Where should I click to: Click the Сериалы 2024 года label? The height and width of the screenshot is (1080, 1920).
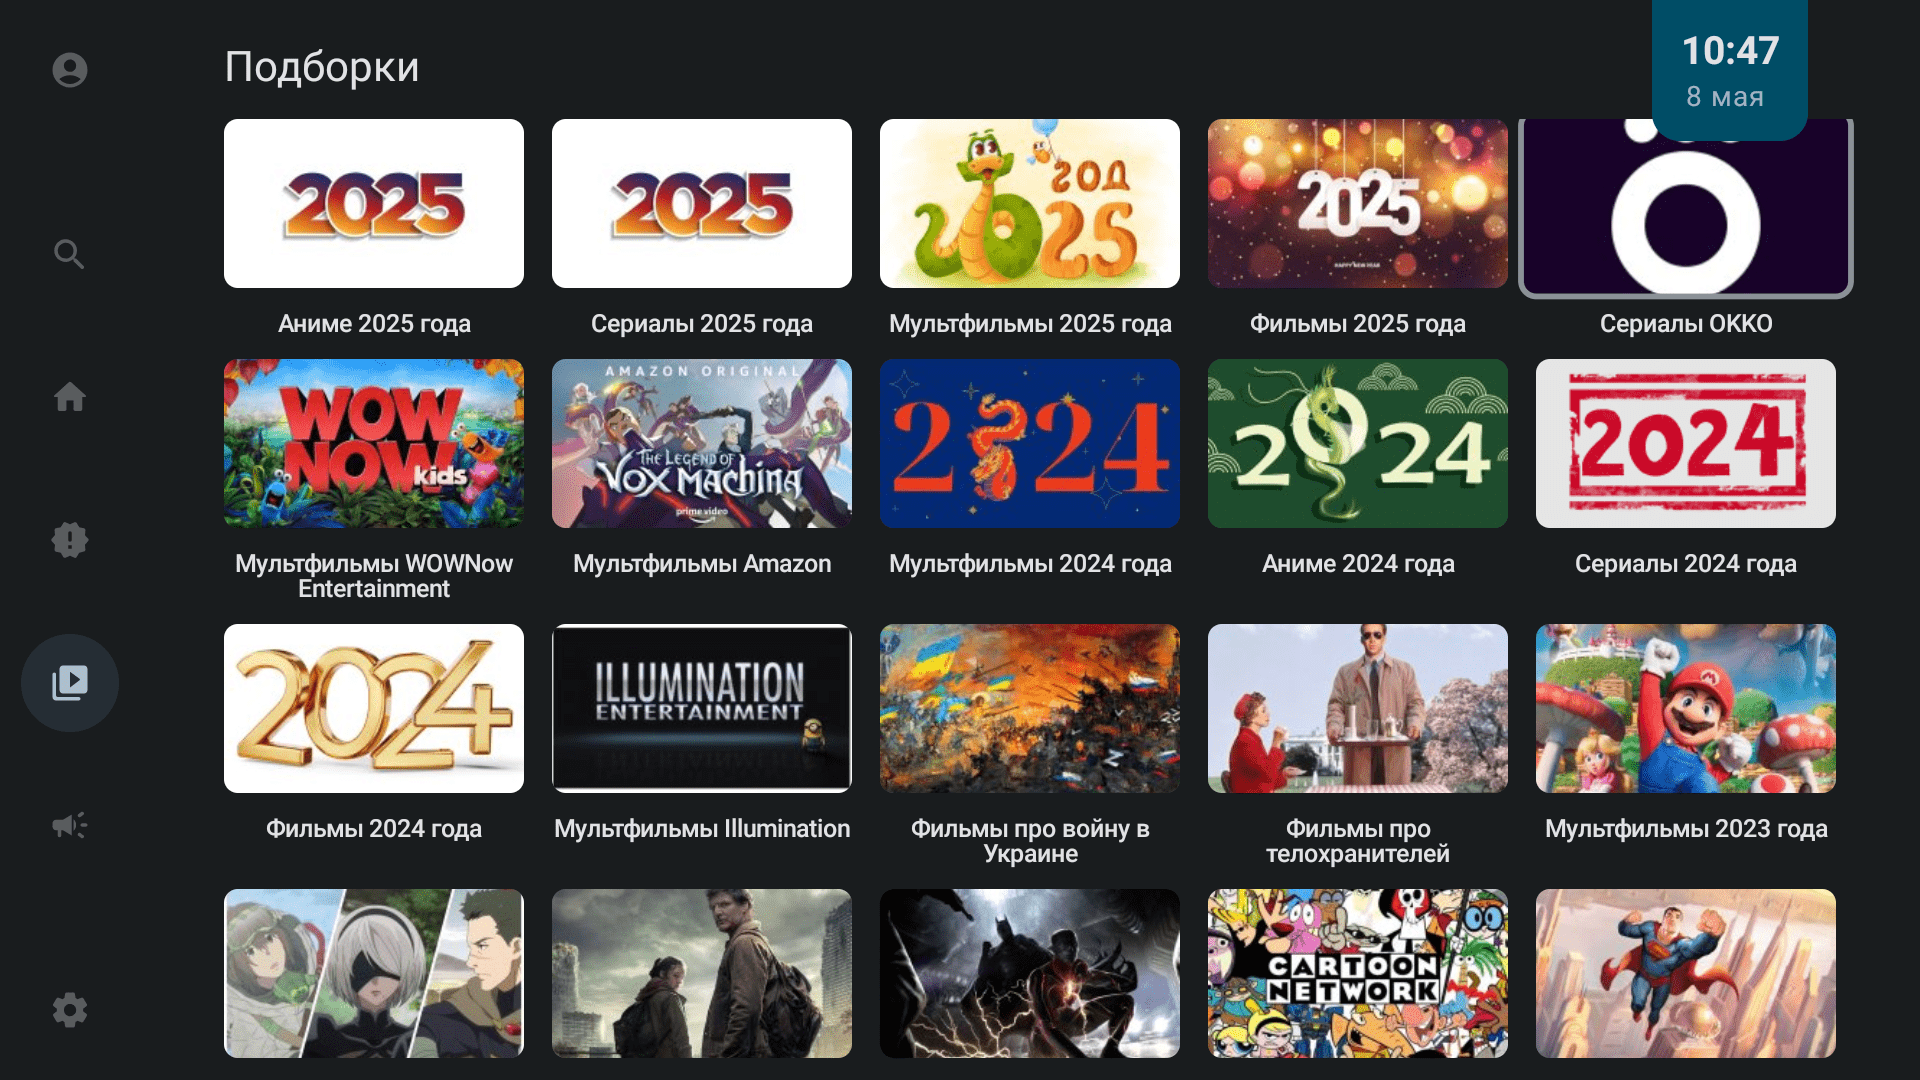(x=1686, y=564)
